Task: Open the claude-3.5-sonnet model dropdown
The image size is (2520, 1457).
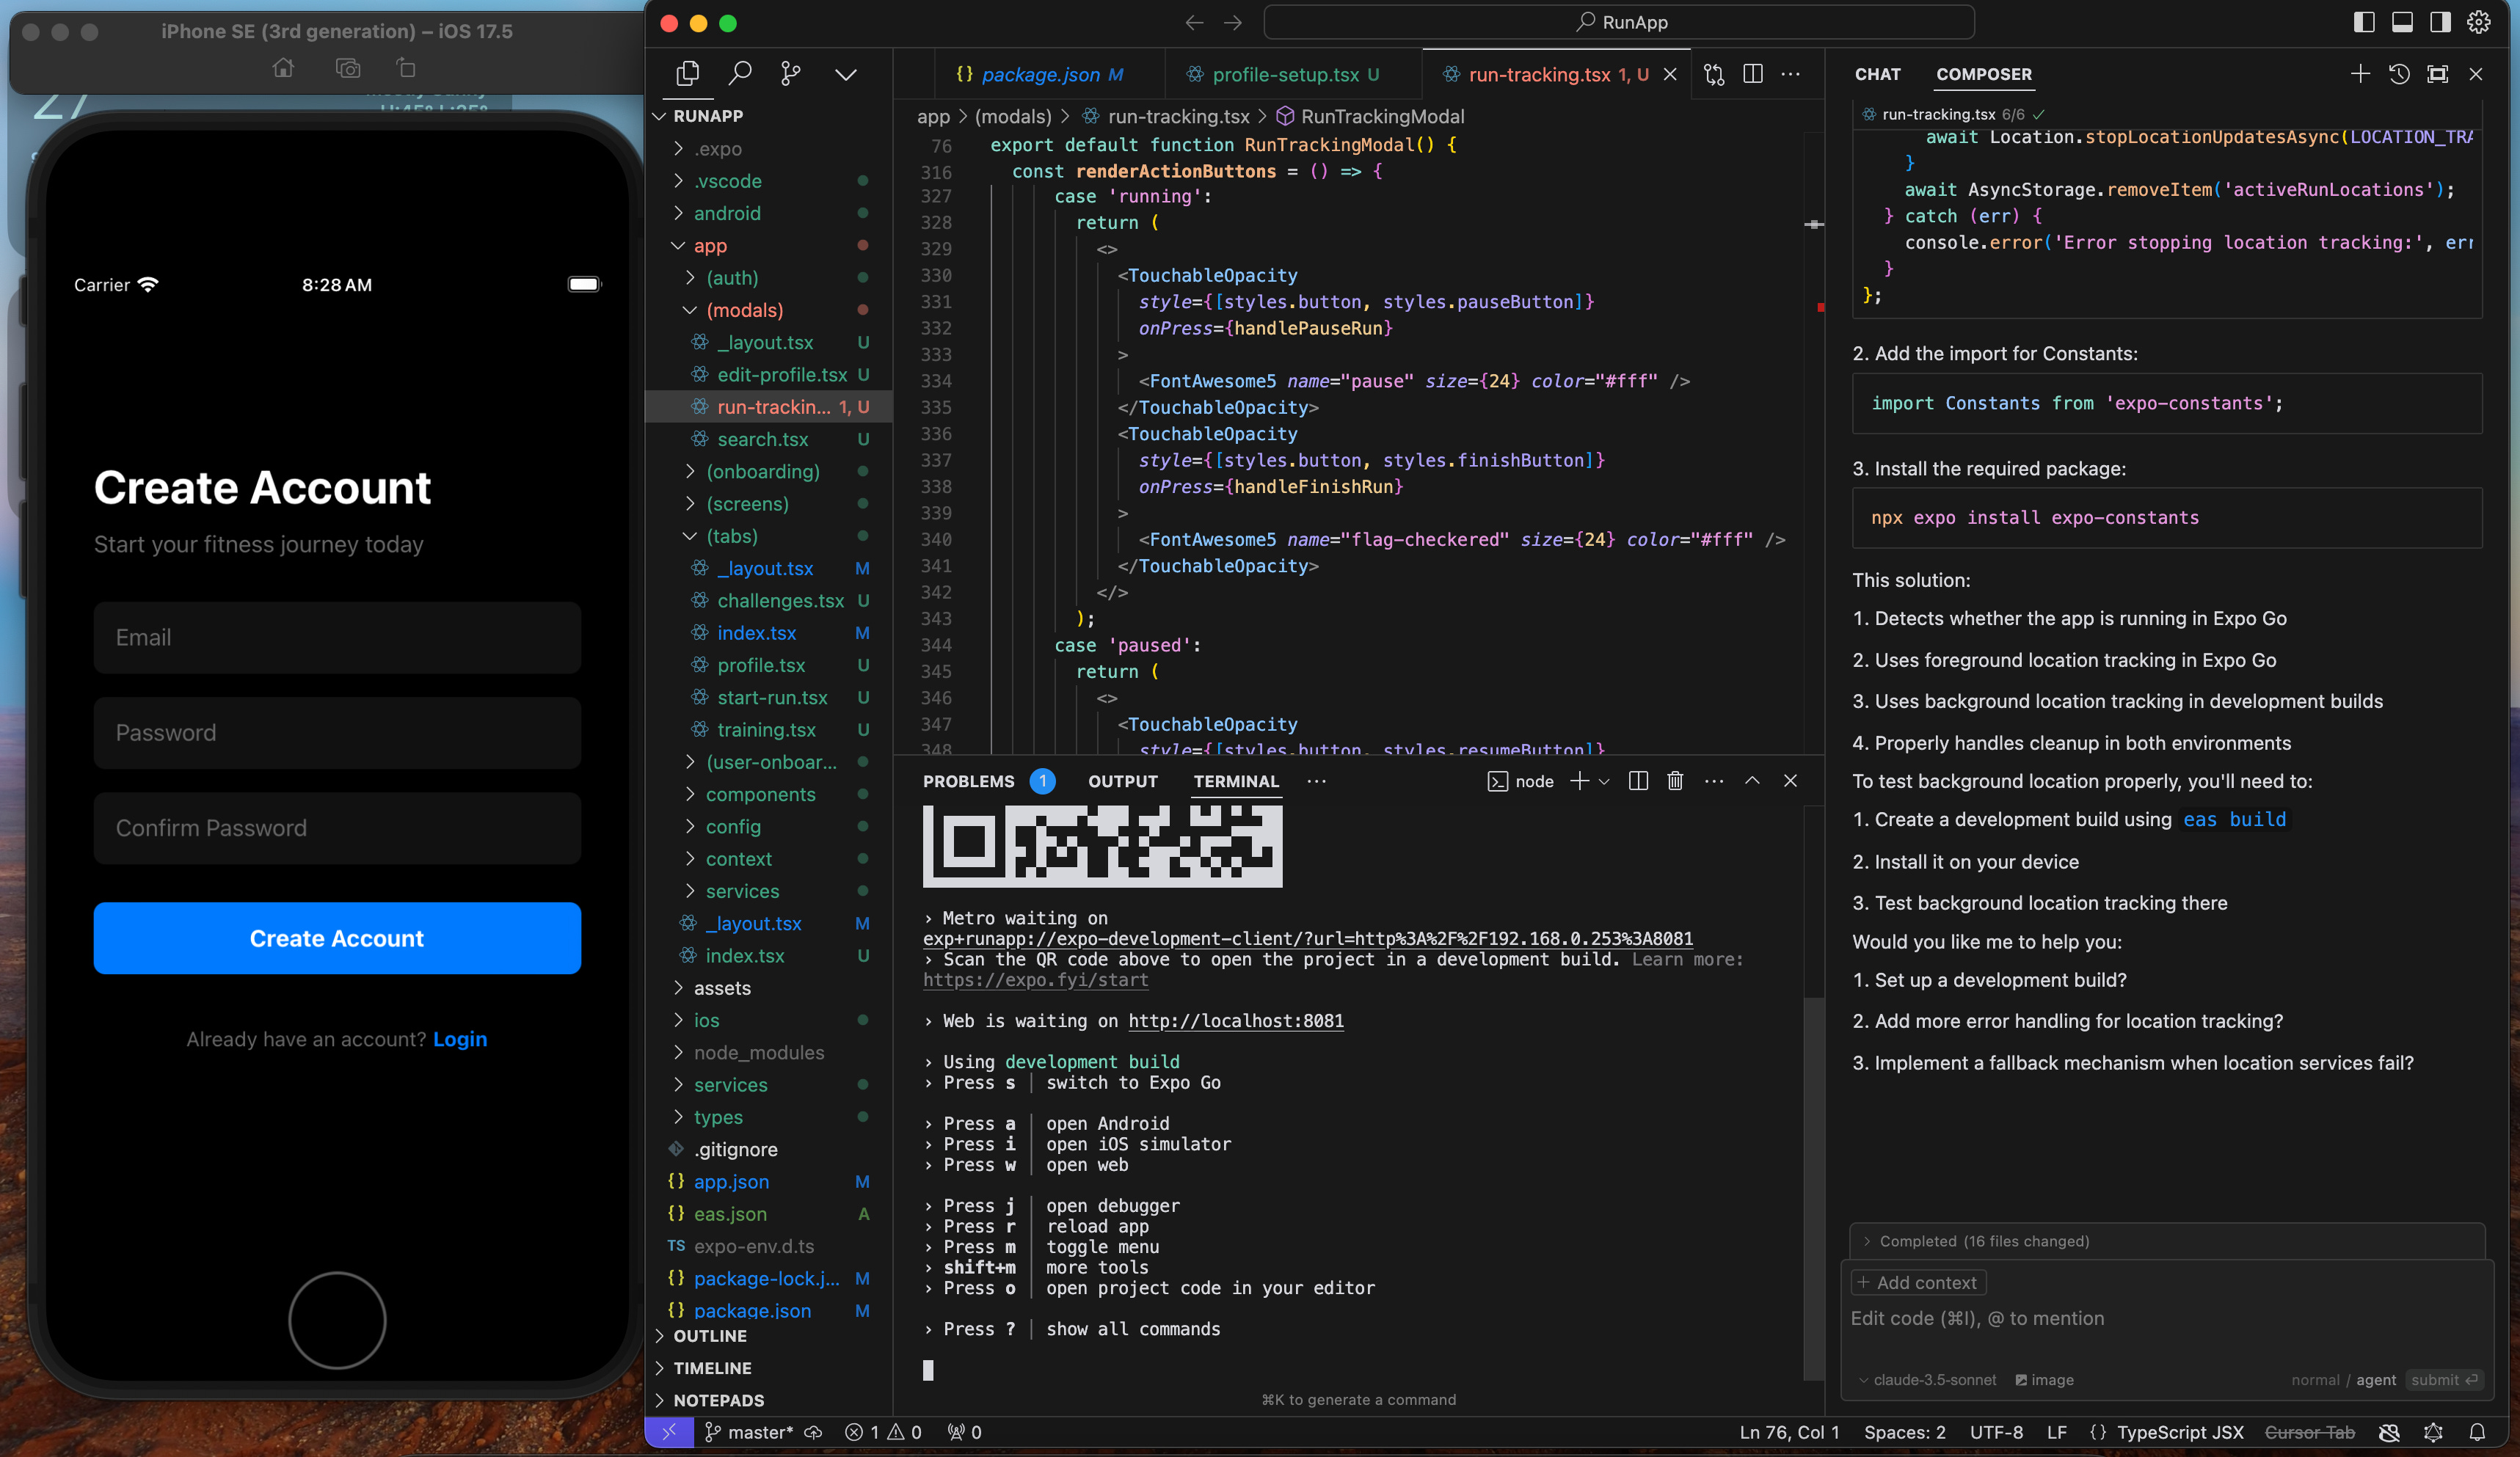Action: tap(1927, 1380)
